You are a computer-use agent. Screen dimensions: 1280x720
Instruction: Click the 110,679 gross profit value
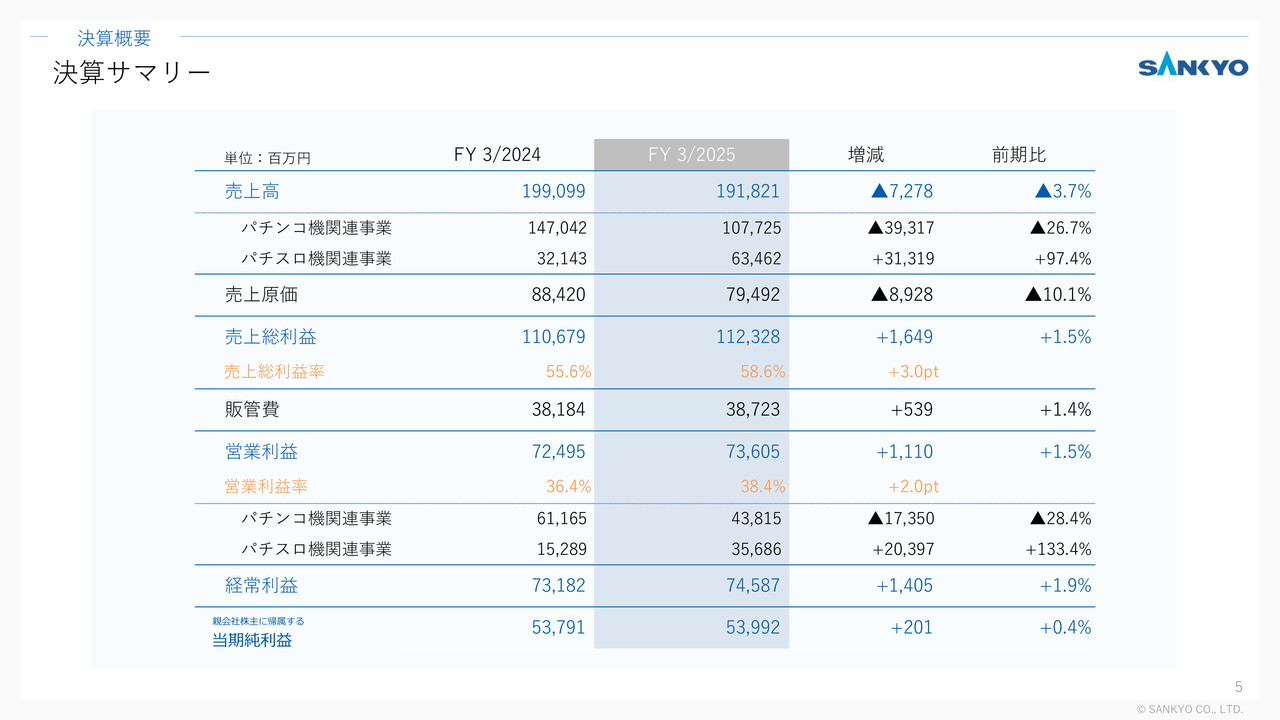click(554, 337)
